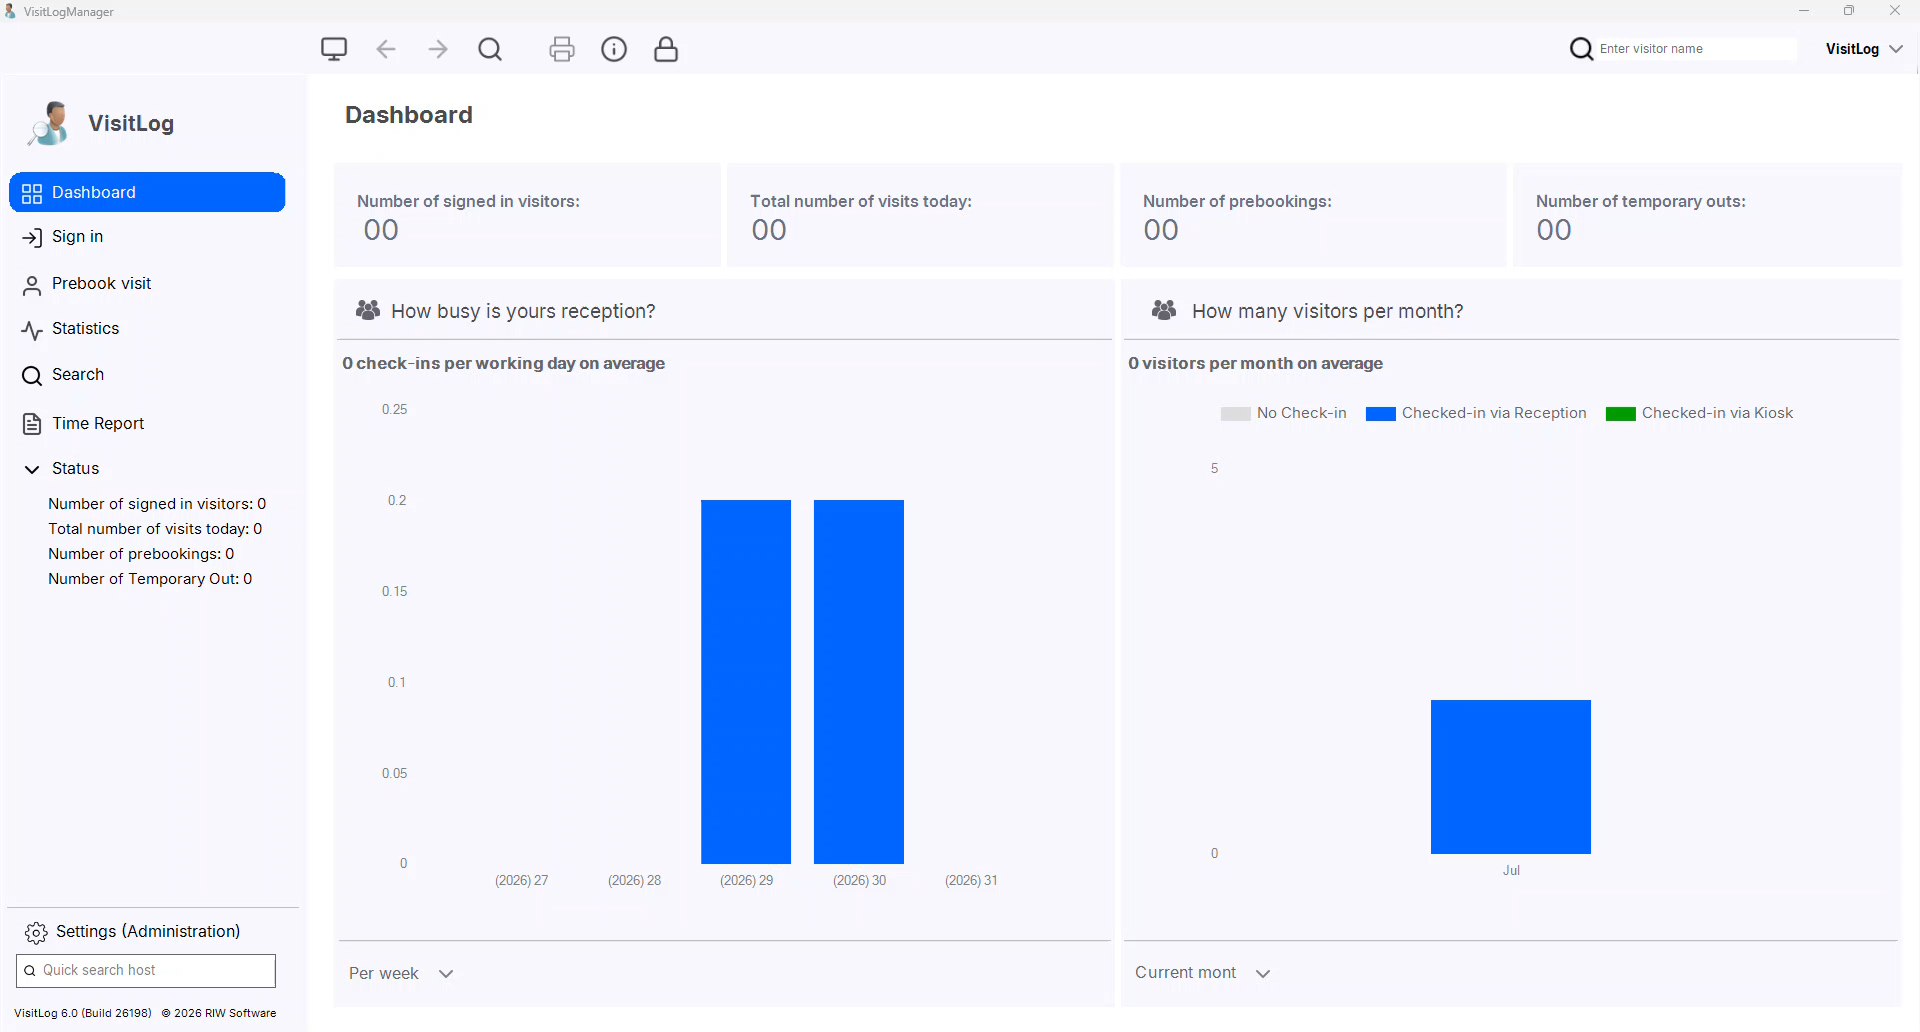Click the monitor icon in the toolbar
Screen dimensions: 1920x1032
point(334,49)
